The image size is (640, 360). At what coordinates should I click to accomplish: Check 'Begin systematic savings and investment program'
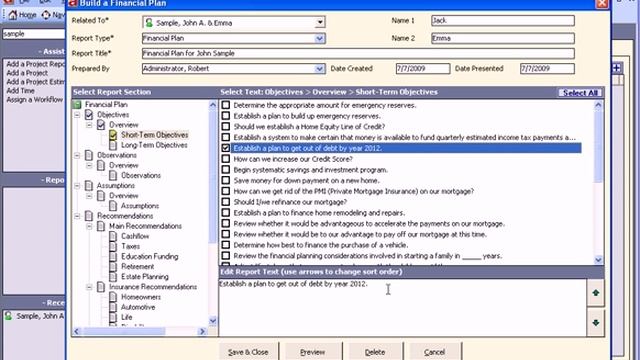pyautogui.click(x=225, y=170)
